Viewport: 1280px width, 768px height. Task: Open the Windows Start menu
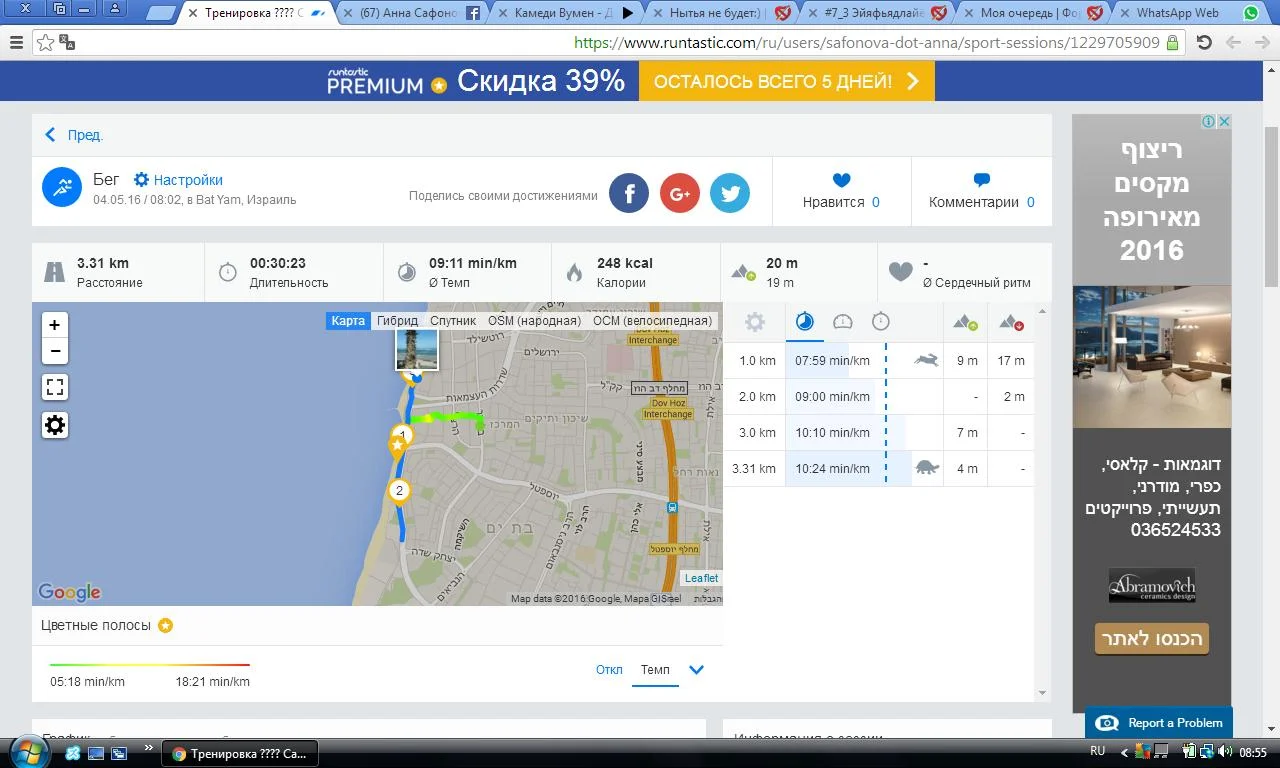[x=27, y=751]
